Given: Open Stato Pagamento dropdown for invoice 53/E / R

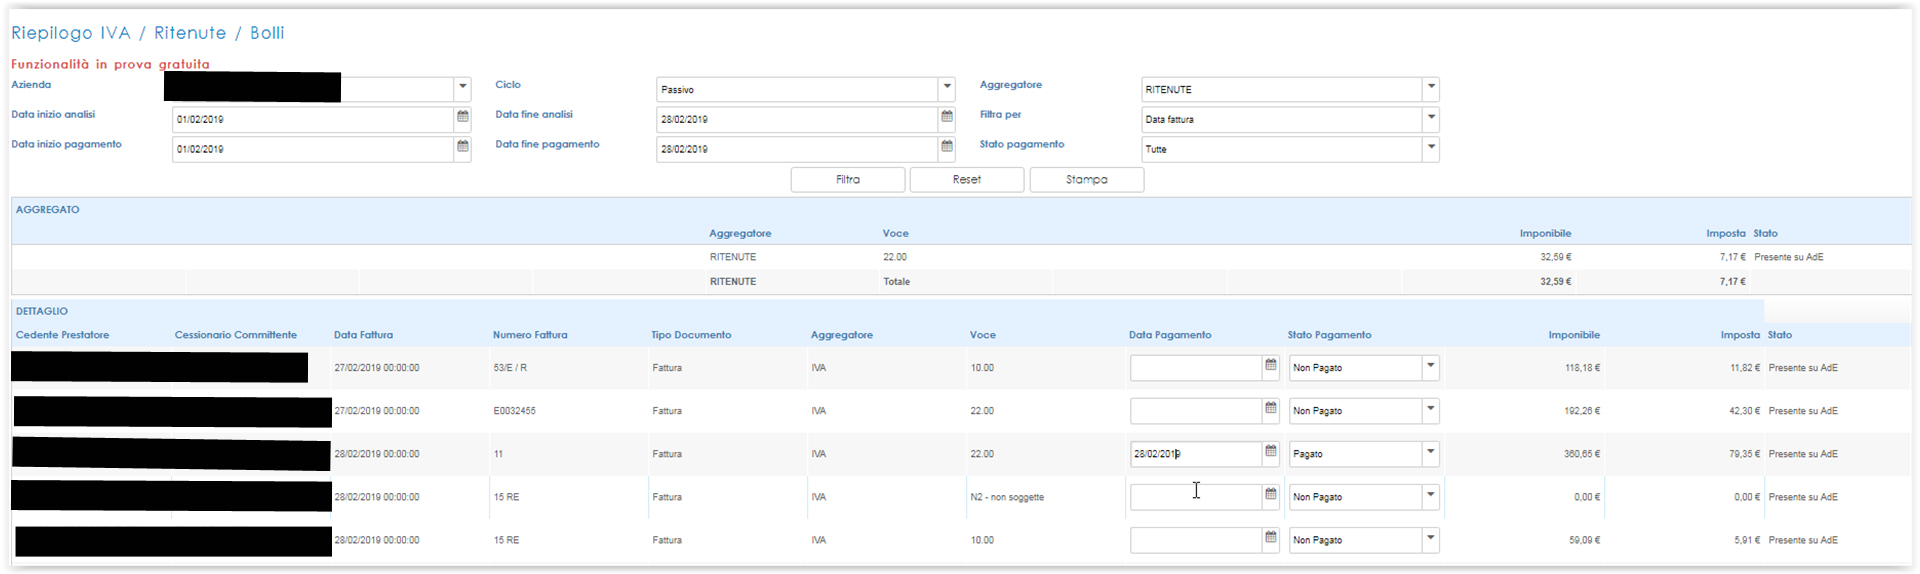Looking at the screenshot, I should [x=1430, y=367].
